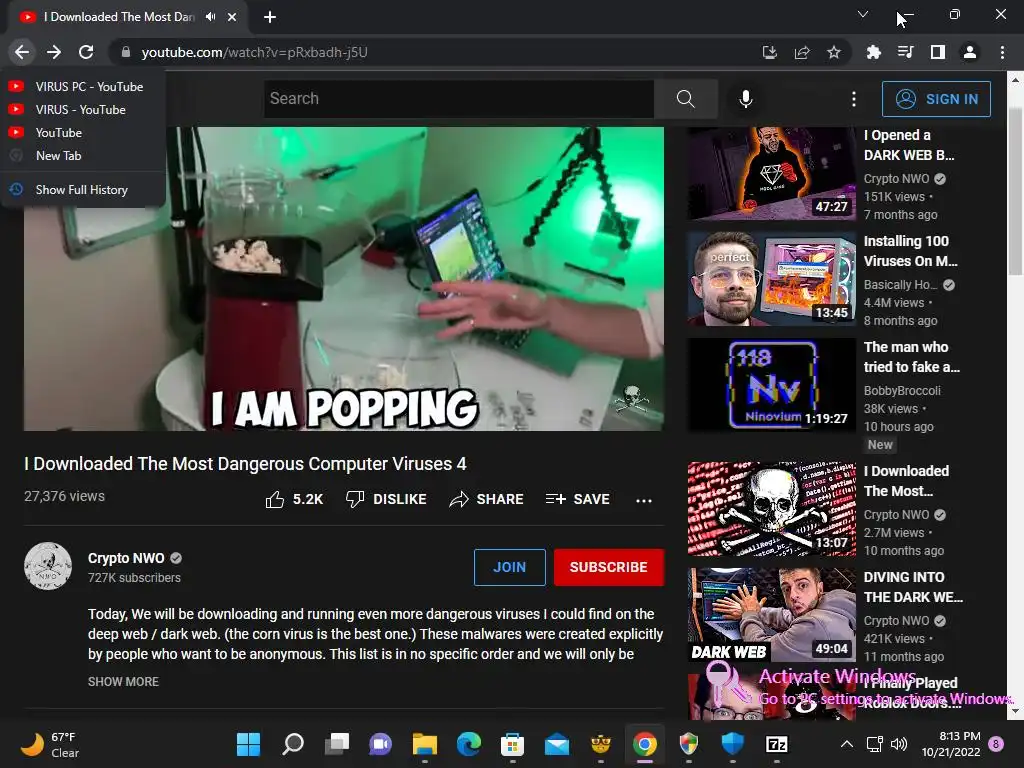Select the 'YouTube' history entry
Viewport: 1024px width, 768px height.
coord(83,133)
